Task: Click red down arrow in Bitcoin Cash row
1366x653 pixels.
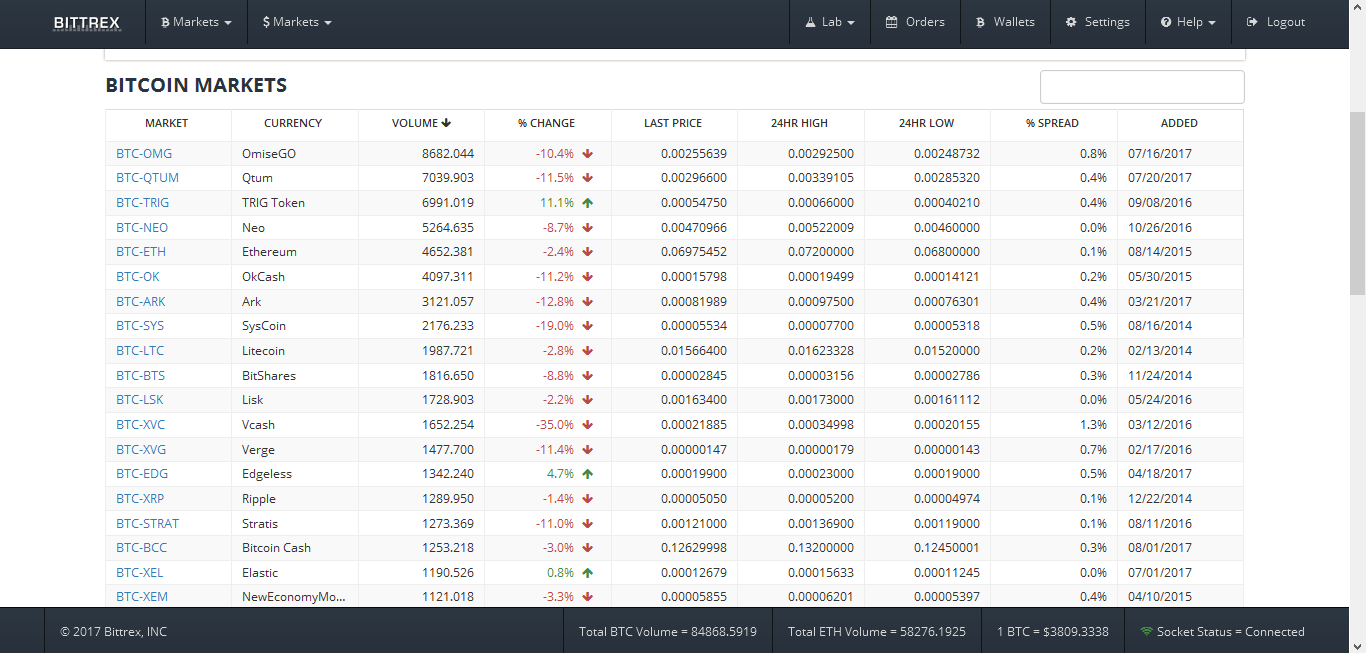Action: click(x=588, y=548)
